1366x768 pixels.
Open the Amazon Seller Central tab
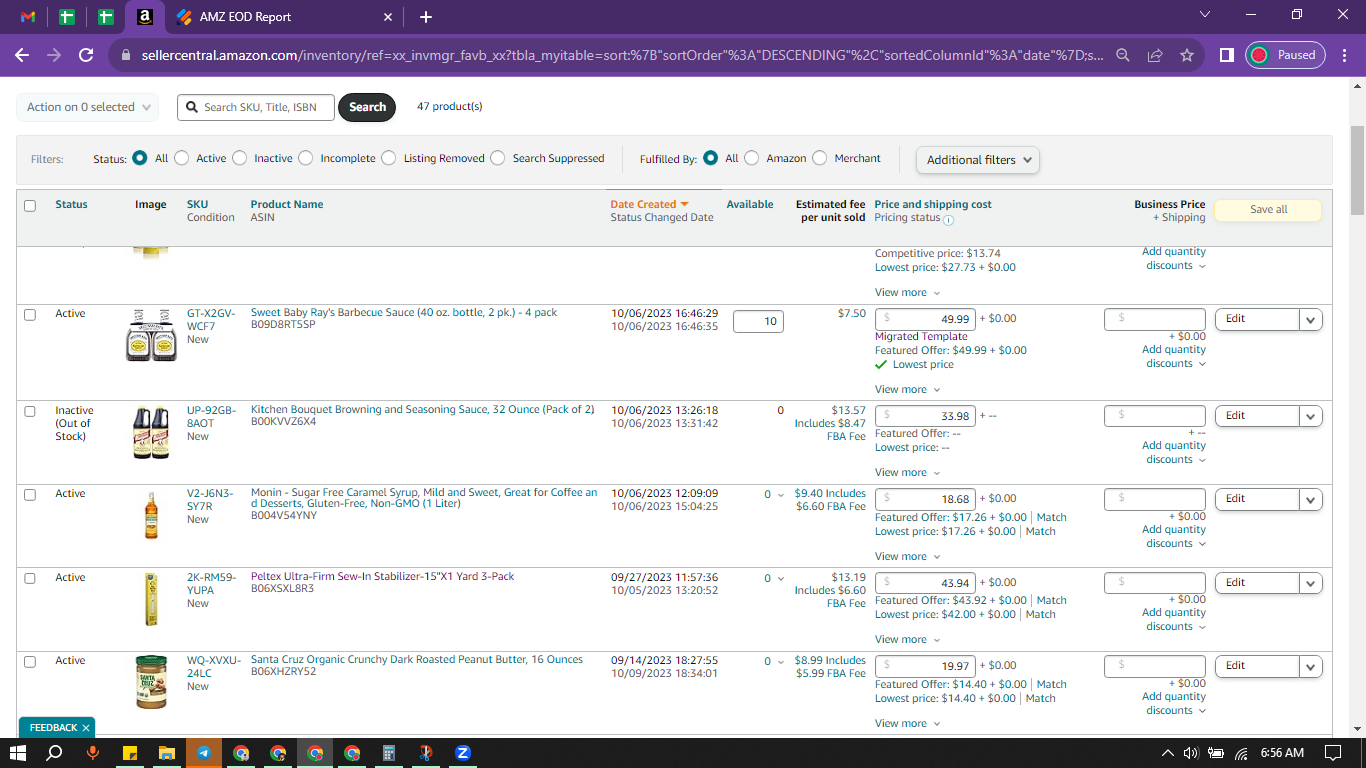(x=145, y=17)
